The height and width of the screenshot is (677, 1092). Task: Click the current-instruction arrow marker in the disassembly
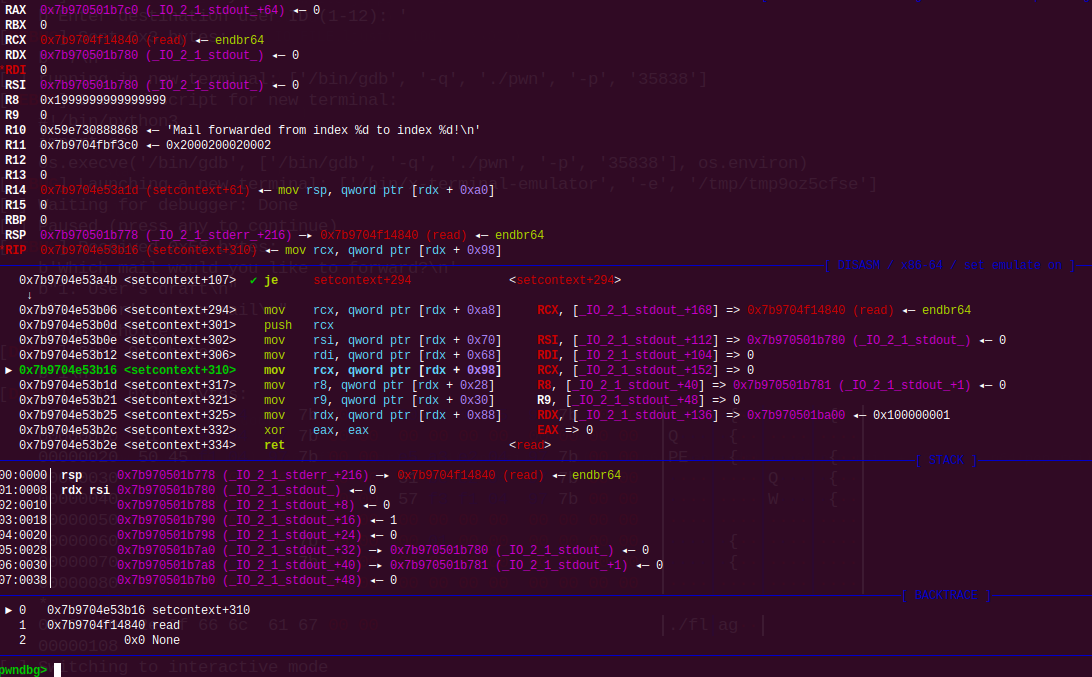click(10, 370)
